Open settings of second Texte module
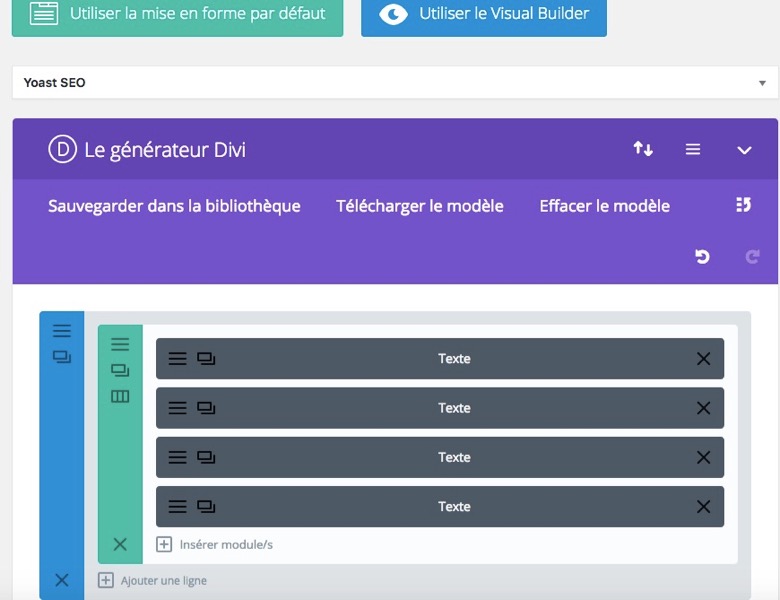Viewport: 780px width, 600px height. coord(178,408)
